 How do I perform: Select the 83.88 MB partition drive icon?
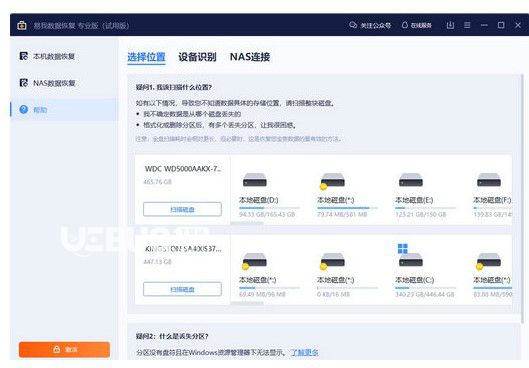(489, 261)
